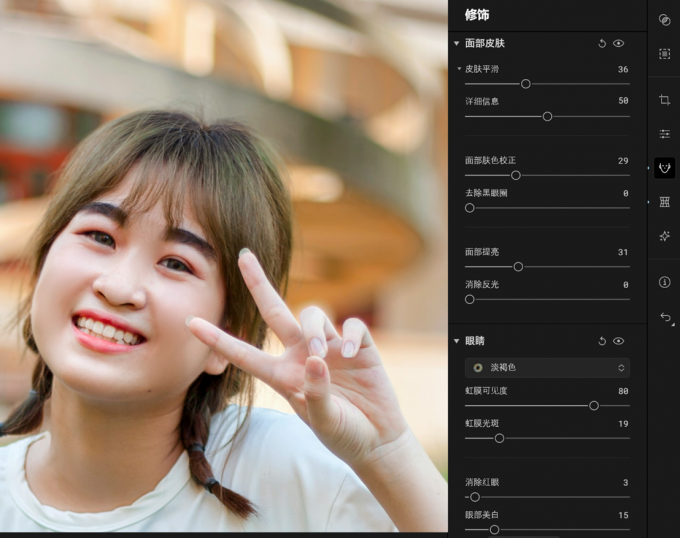This screenshot has height=538, width=680.
Task: Click the 眼部美白 value 15
Action: 623,515
